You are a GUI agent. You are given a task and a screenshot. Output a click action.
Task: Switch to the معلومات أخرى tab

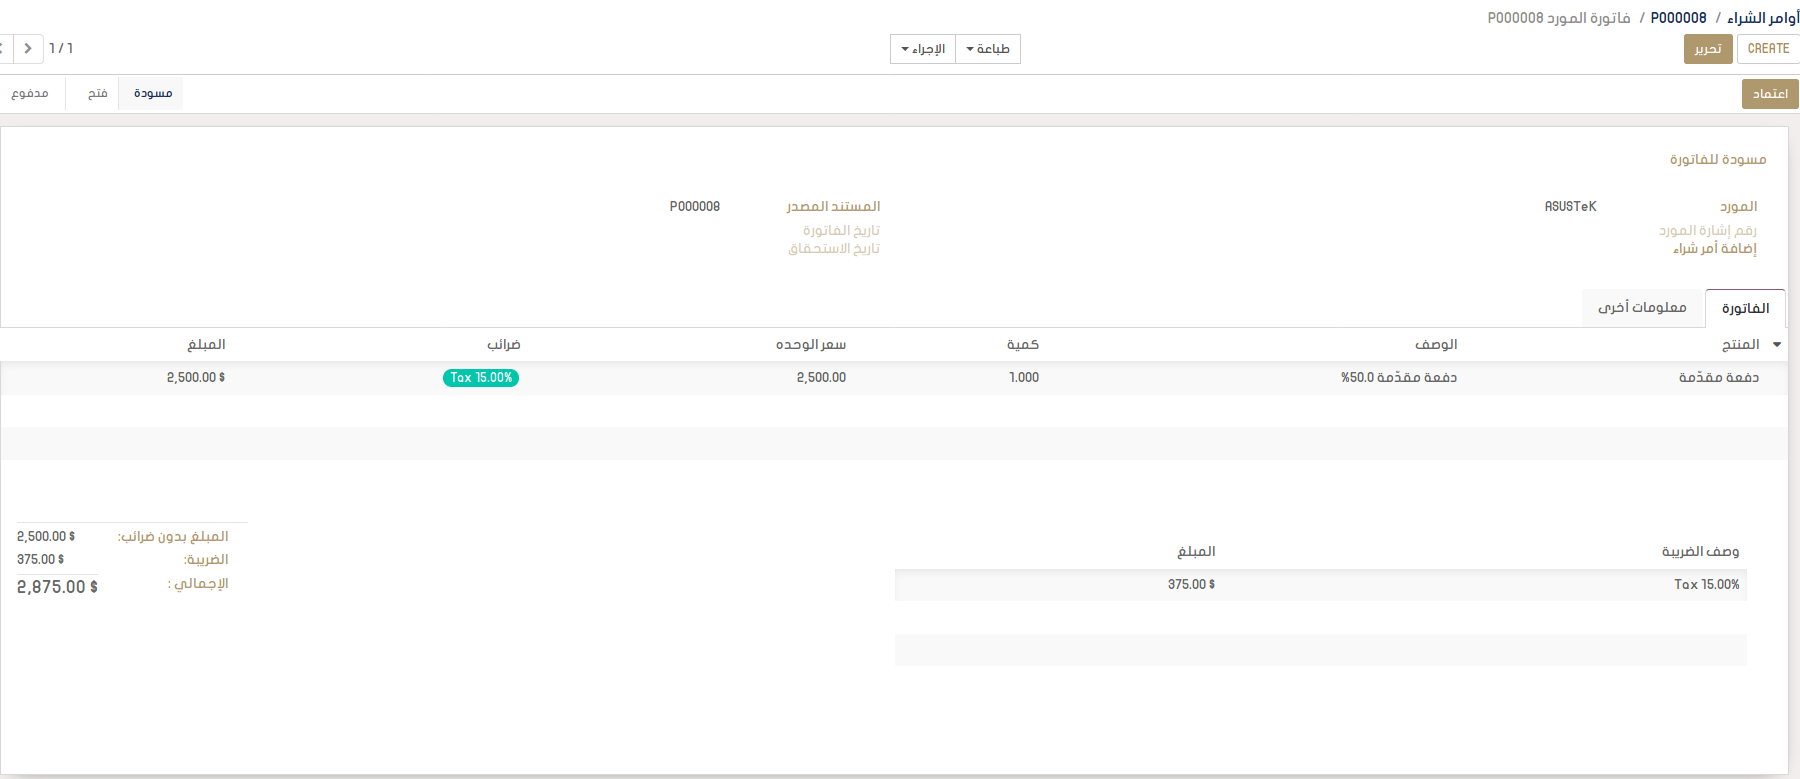point(1642,307)
